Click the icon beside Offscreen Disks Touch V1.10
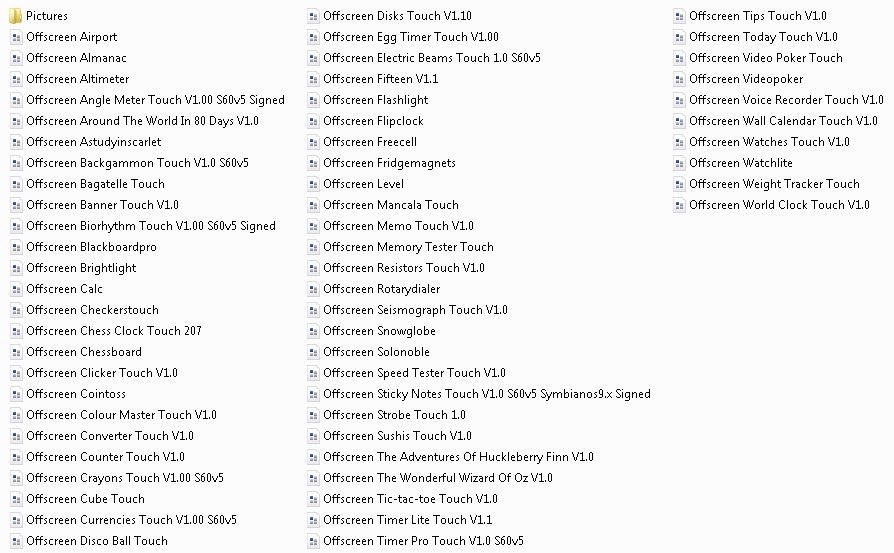The image size is (894, 553). pos(313,16)
